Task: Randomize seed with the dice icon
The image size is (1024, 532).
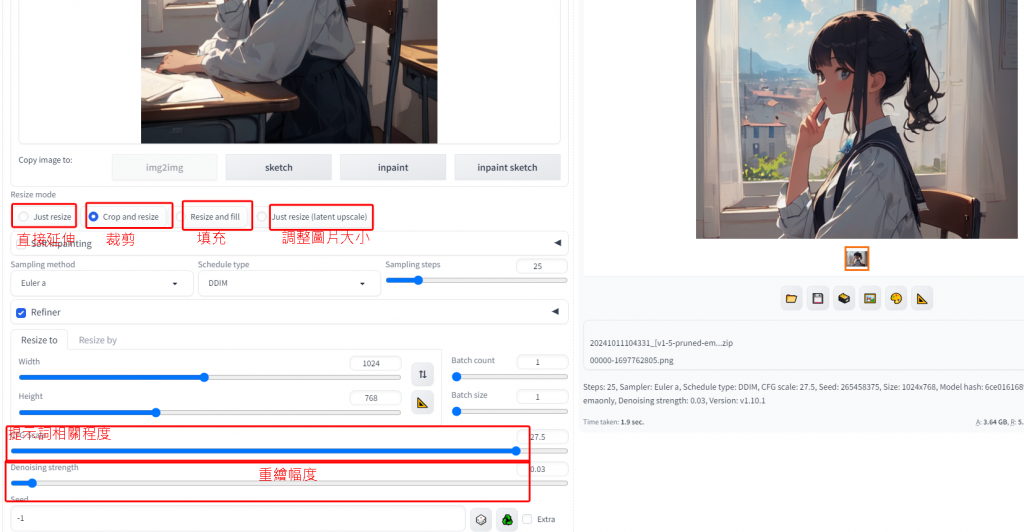Action: click(x=481, y=520)
